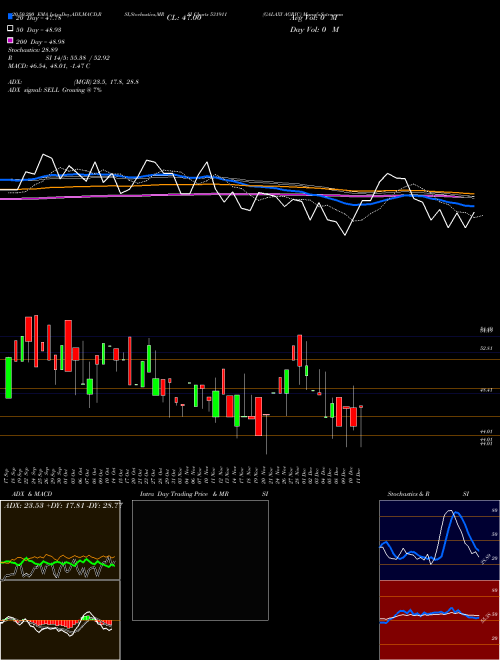Viewport: 500px width, 660px height.
Task: Click the 'ADX signal: SELL Growing @ 7%' text
Action: click(55, 90)
